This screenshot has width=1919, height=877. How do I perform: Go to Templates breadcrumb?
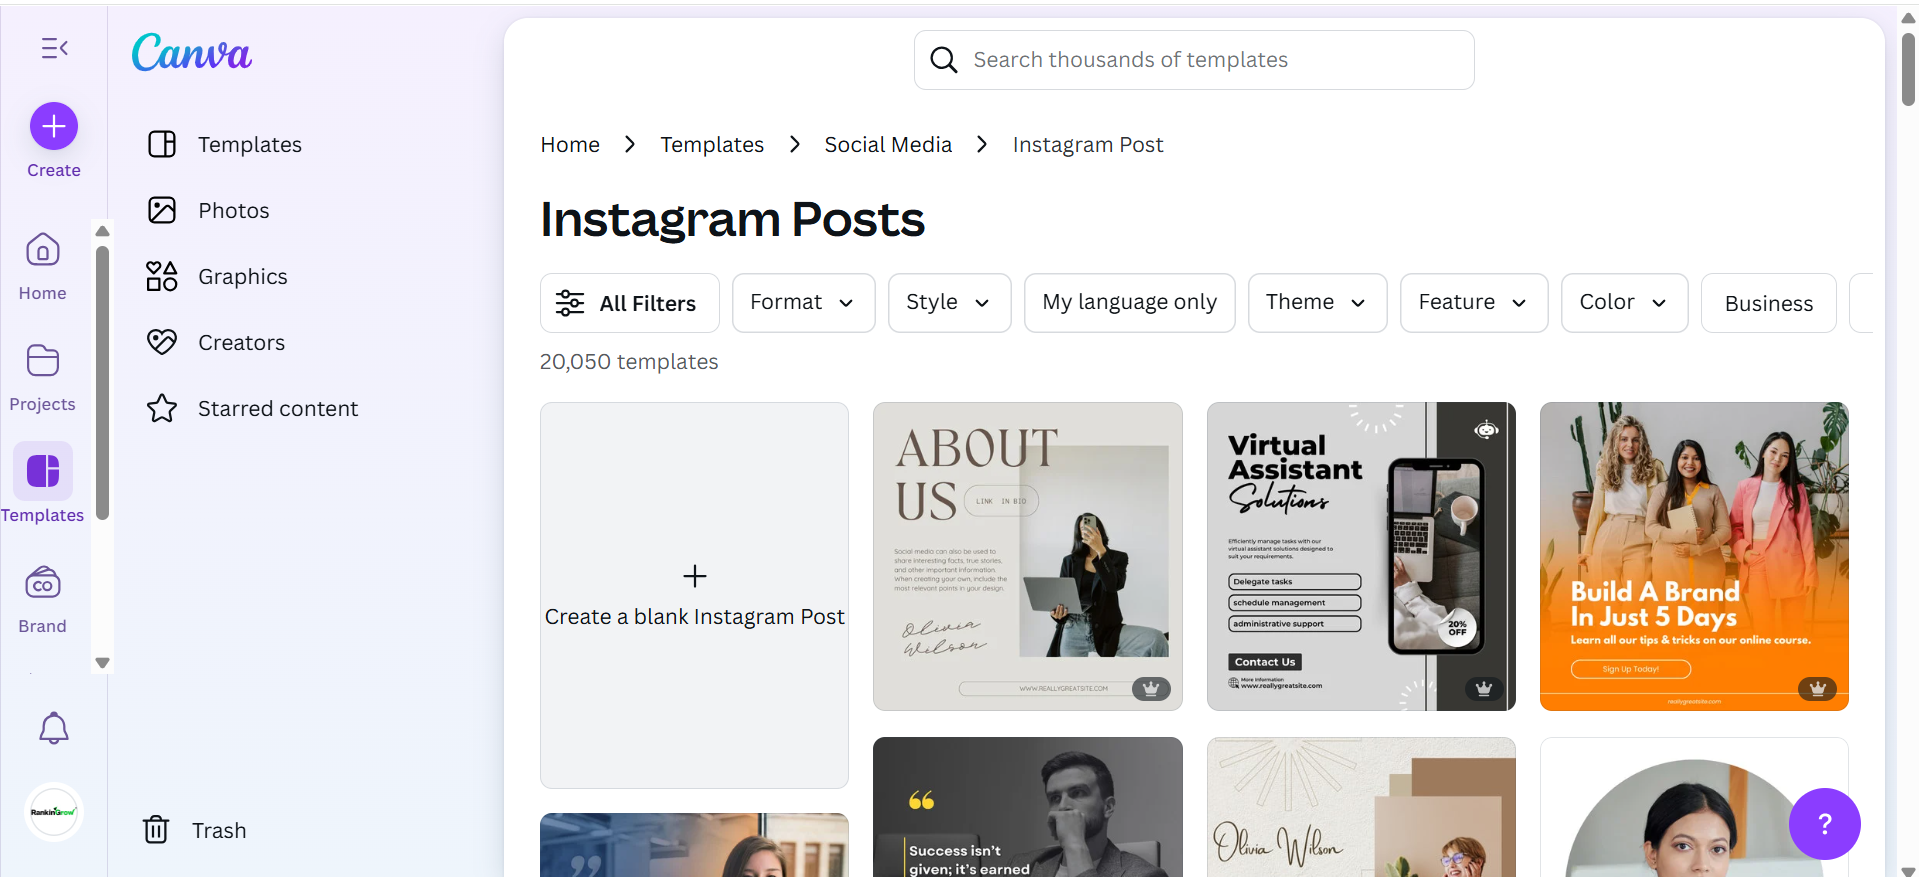(x=712, y=145)
